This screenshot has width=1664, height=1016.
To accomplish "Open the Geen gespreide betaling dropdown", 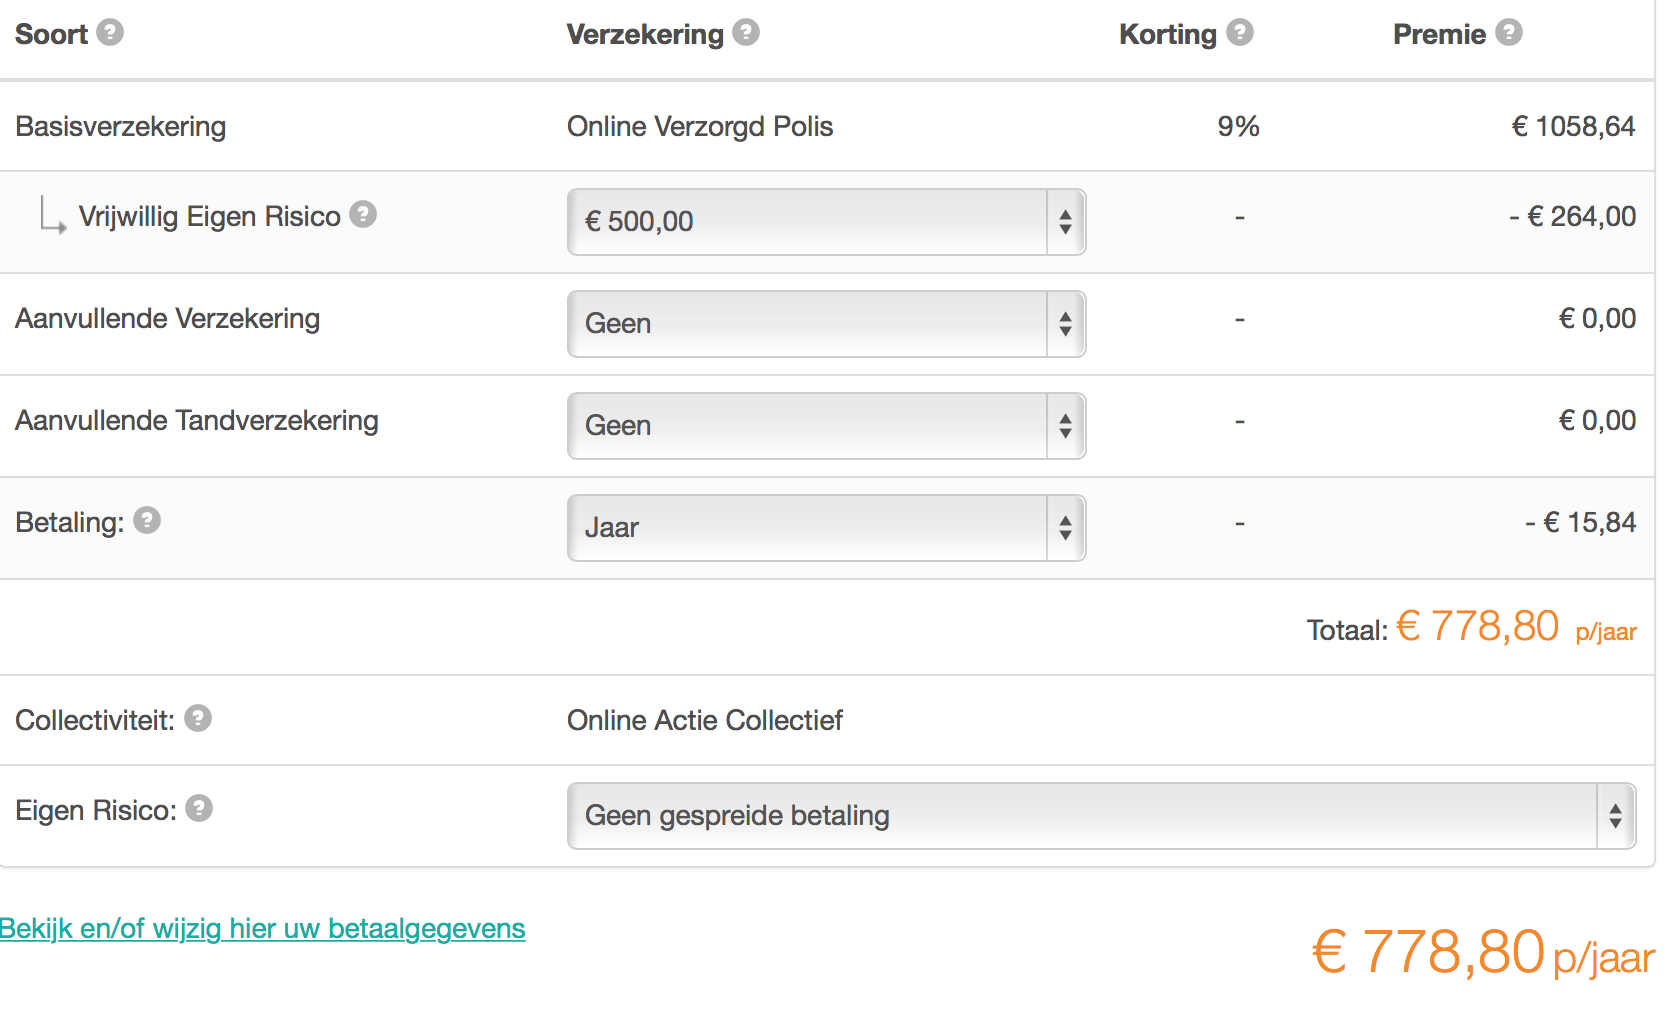I will 1101,816.
